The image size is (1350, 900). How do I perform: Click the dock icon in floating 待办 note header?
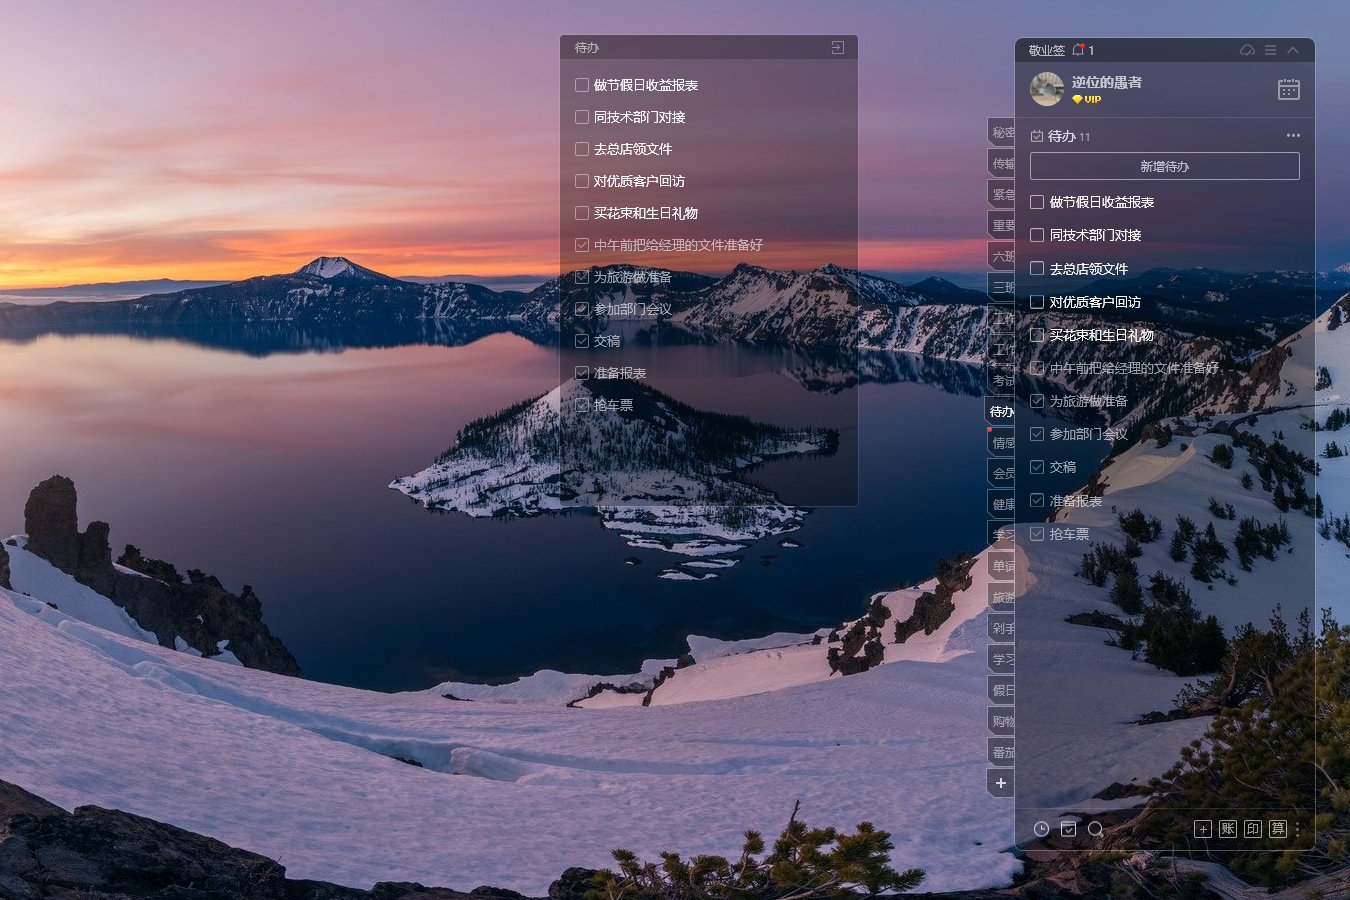(838, 48)
